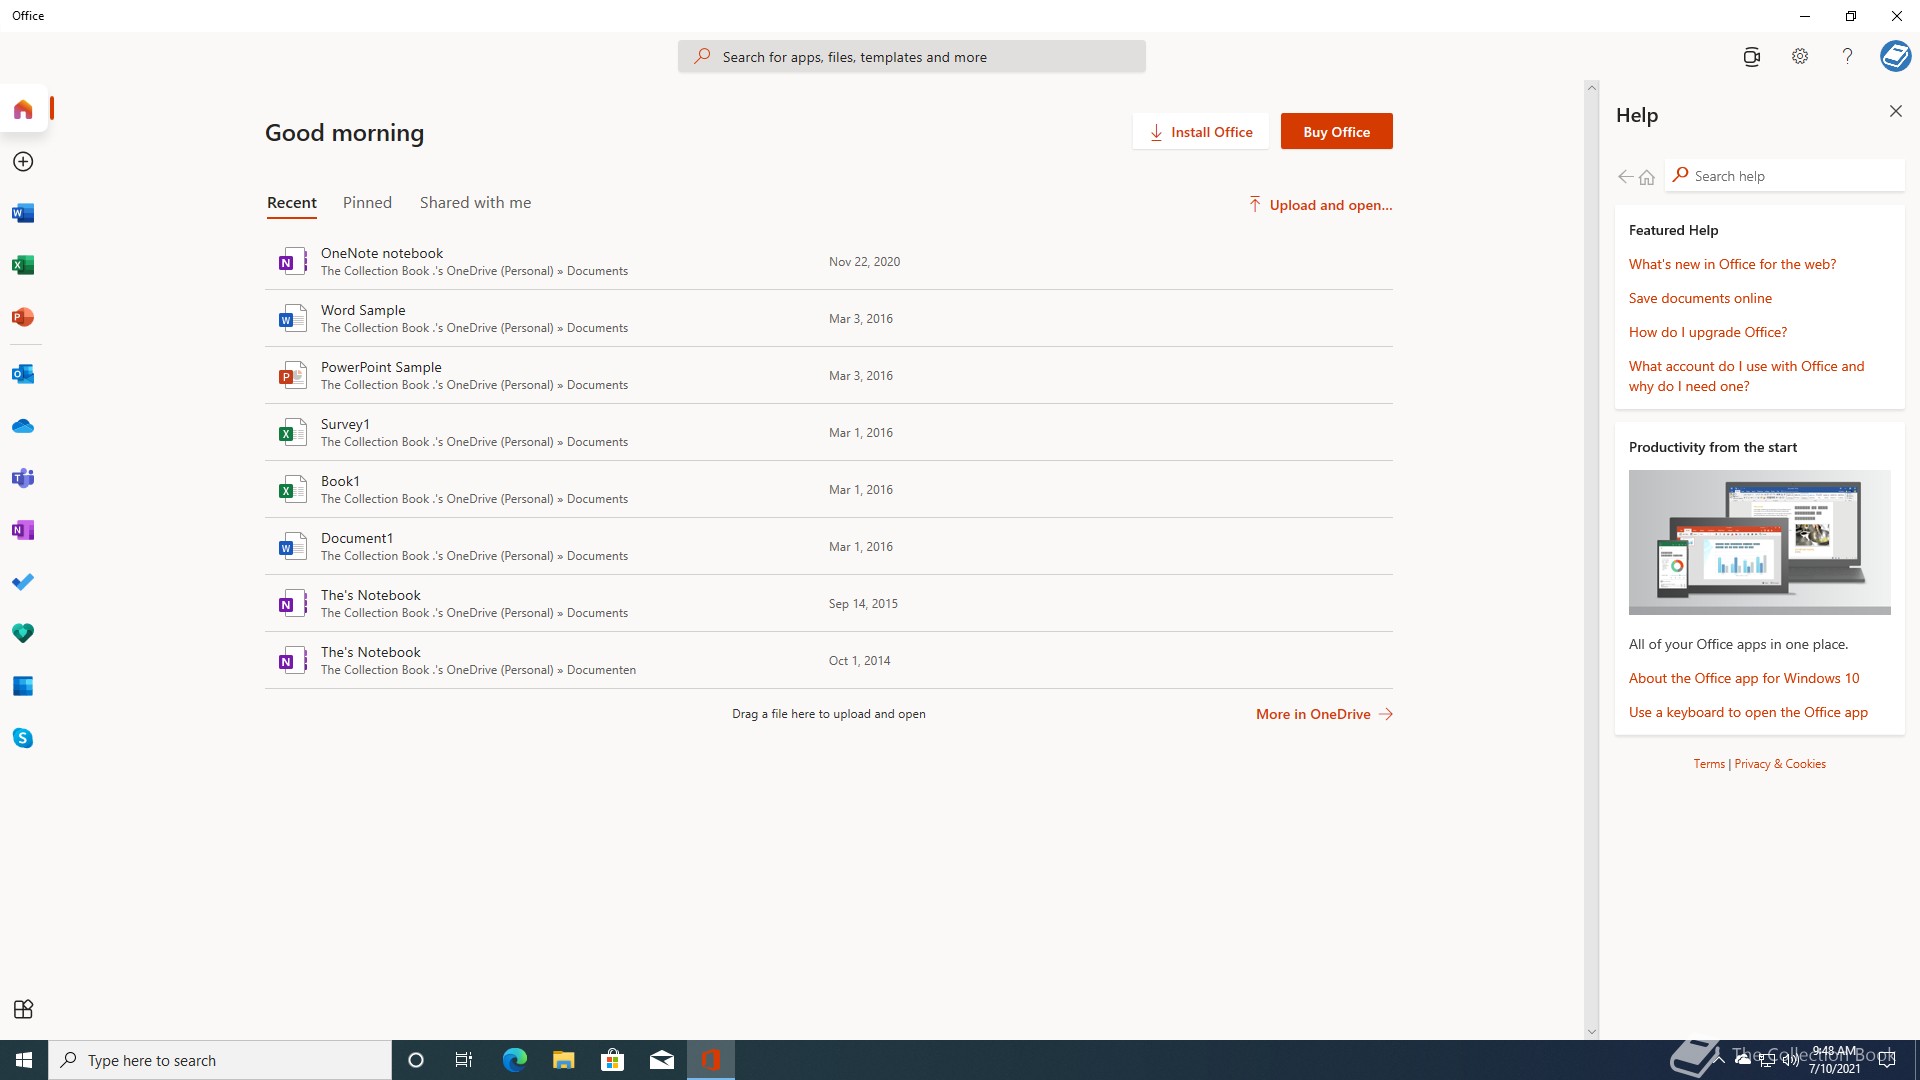Open What's new in Office for the web
The image size is (1920, 1080).
coord(1732,264)
